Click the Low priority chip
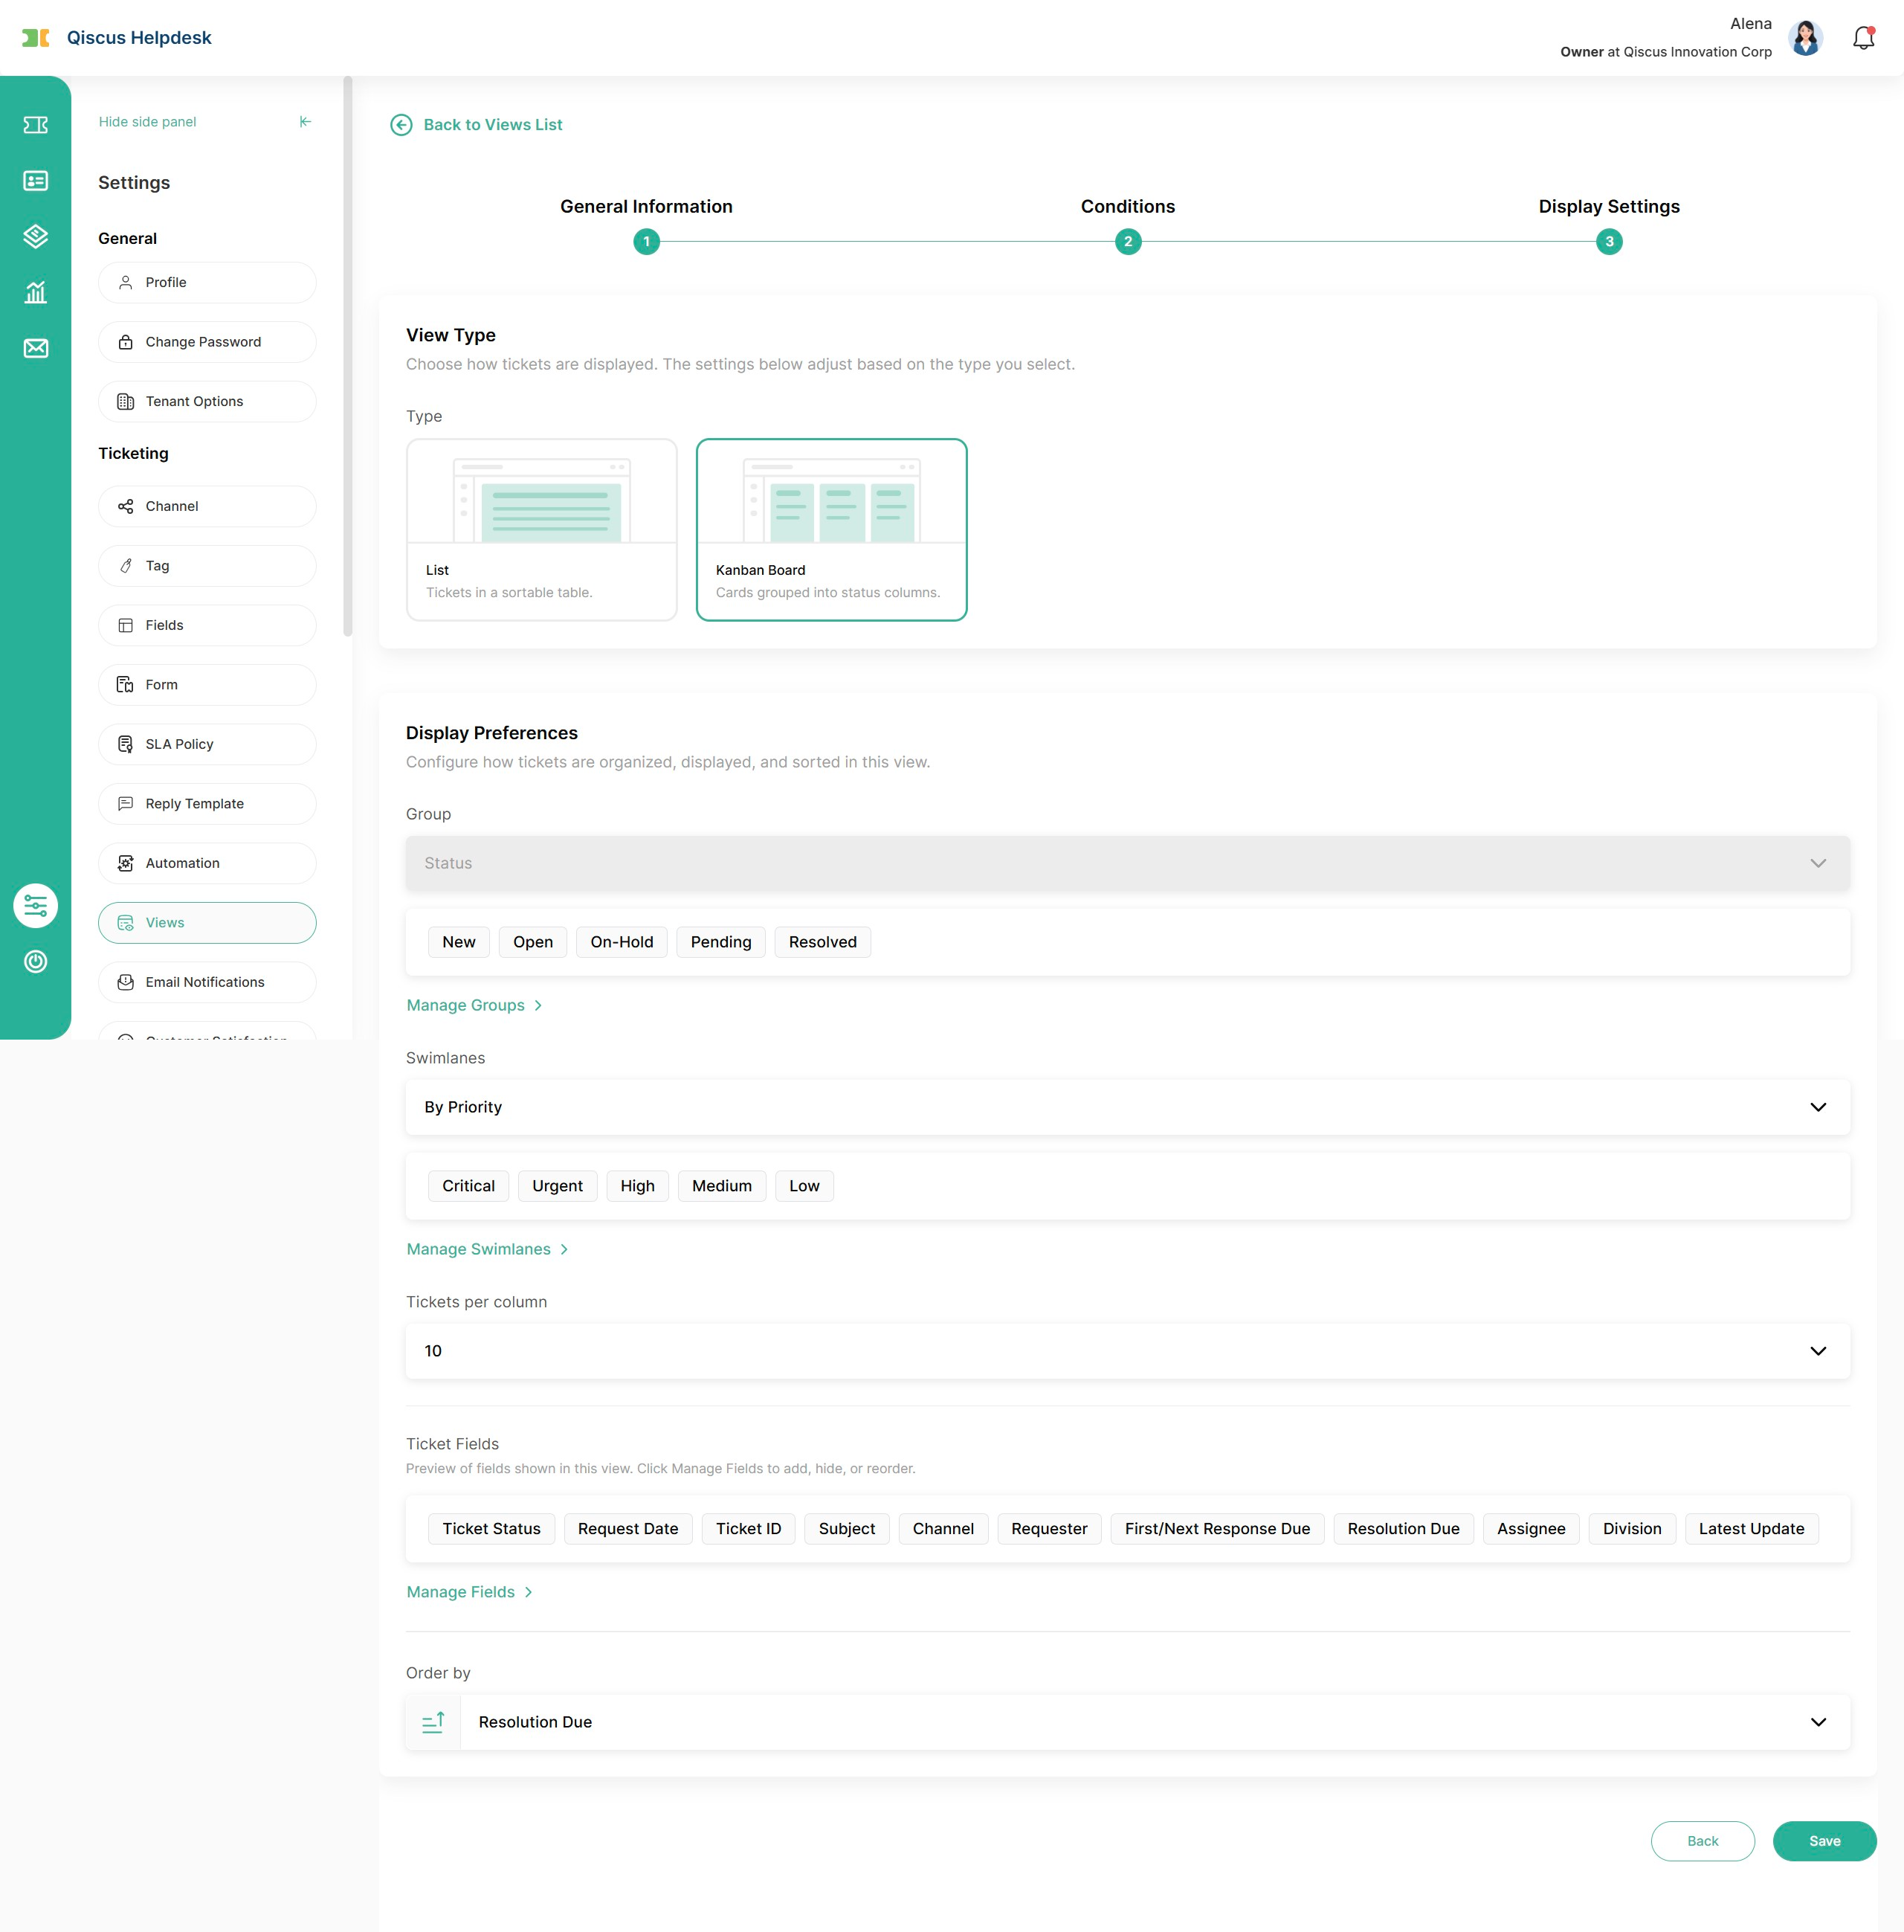Image resolution: width=1904 pixels, height=1932 pixels. click(x=805, y=1186)
